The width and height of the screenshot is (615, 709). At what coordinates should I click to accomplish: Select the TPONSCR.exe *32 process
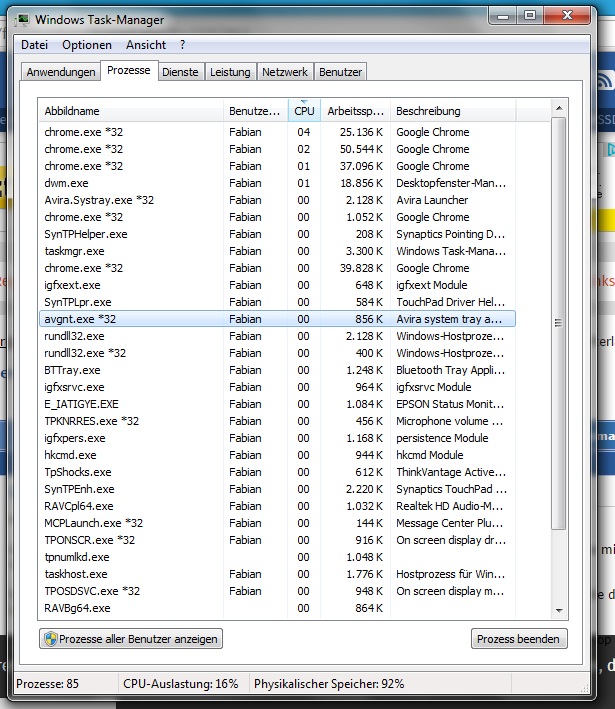click(277, 540)
